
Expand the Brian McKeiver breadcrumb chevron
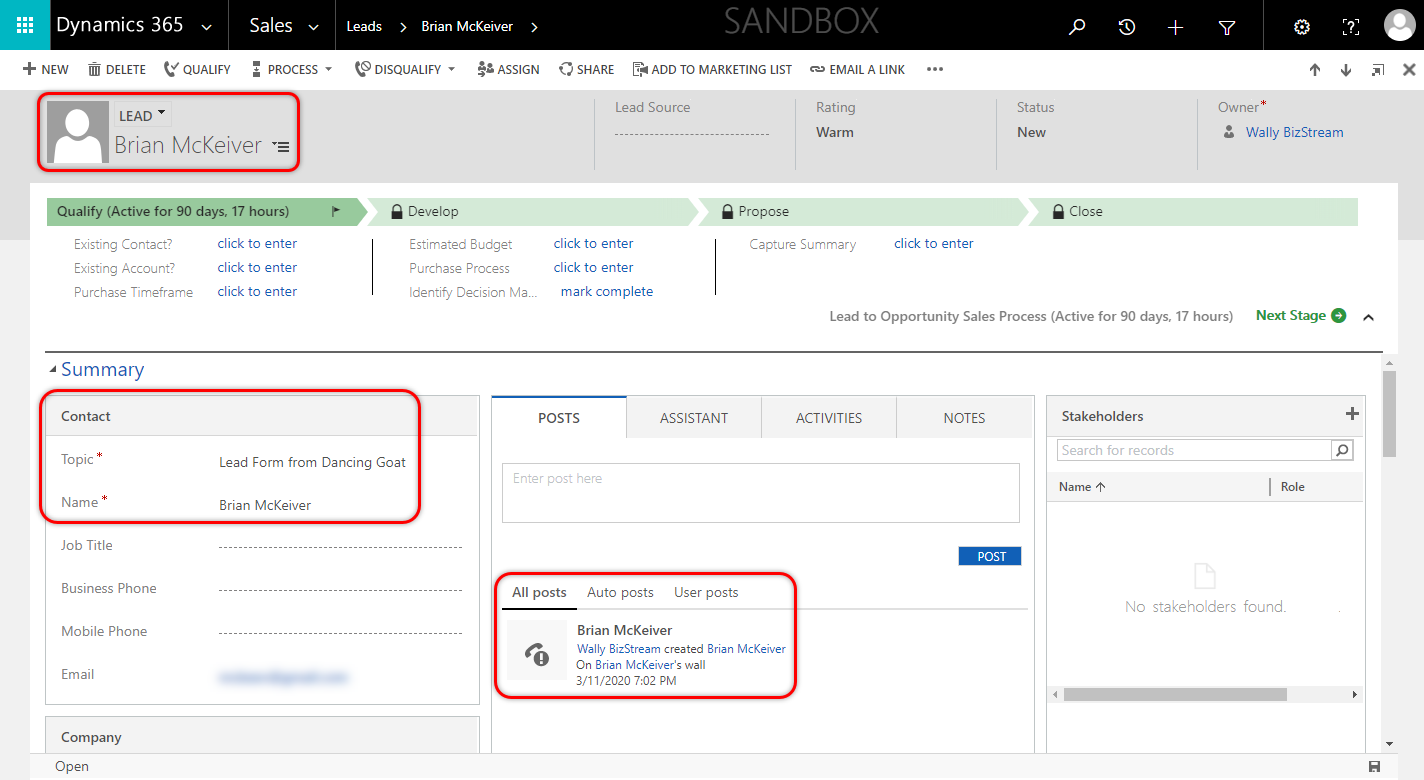[535, 27]
